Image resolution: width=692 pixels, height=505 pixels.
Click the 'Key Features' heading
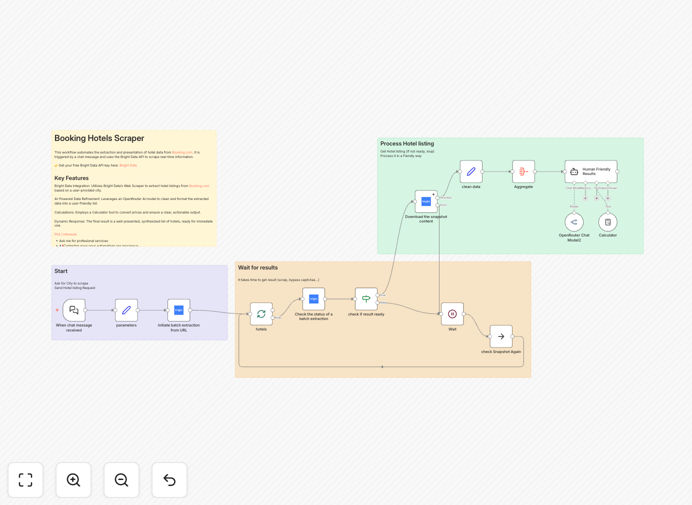[x=71, y=178]
